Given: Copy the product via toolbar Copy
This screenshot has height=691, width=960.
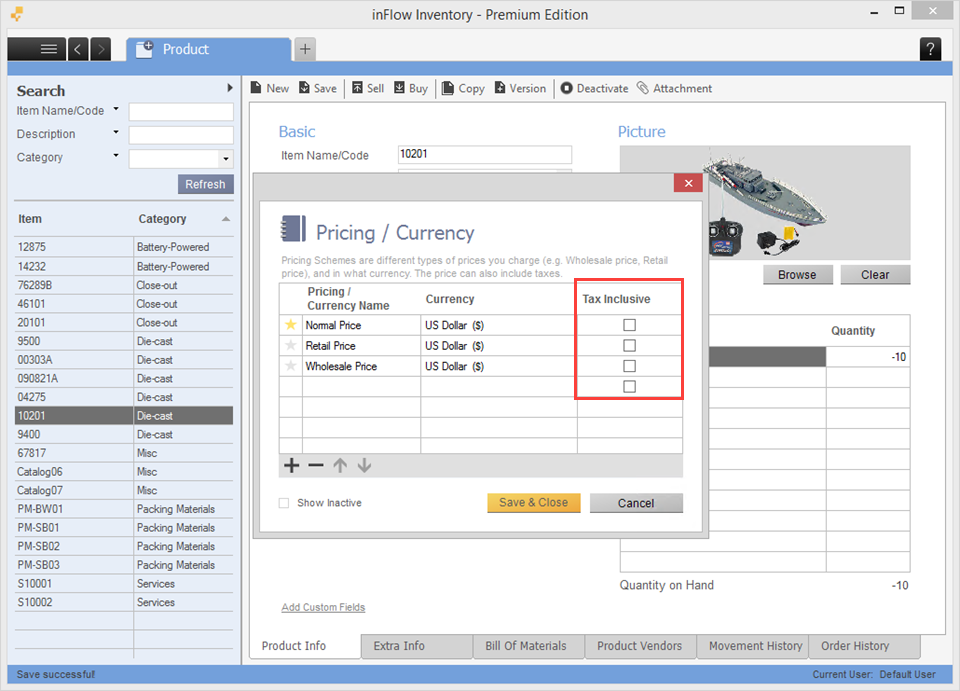Looking at the screenshot, I should [x=463, y=88].
